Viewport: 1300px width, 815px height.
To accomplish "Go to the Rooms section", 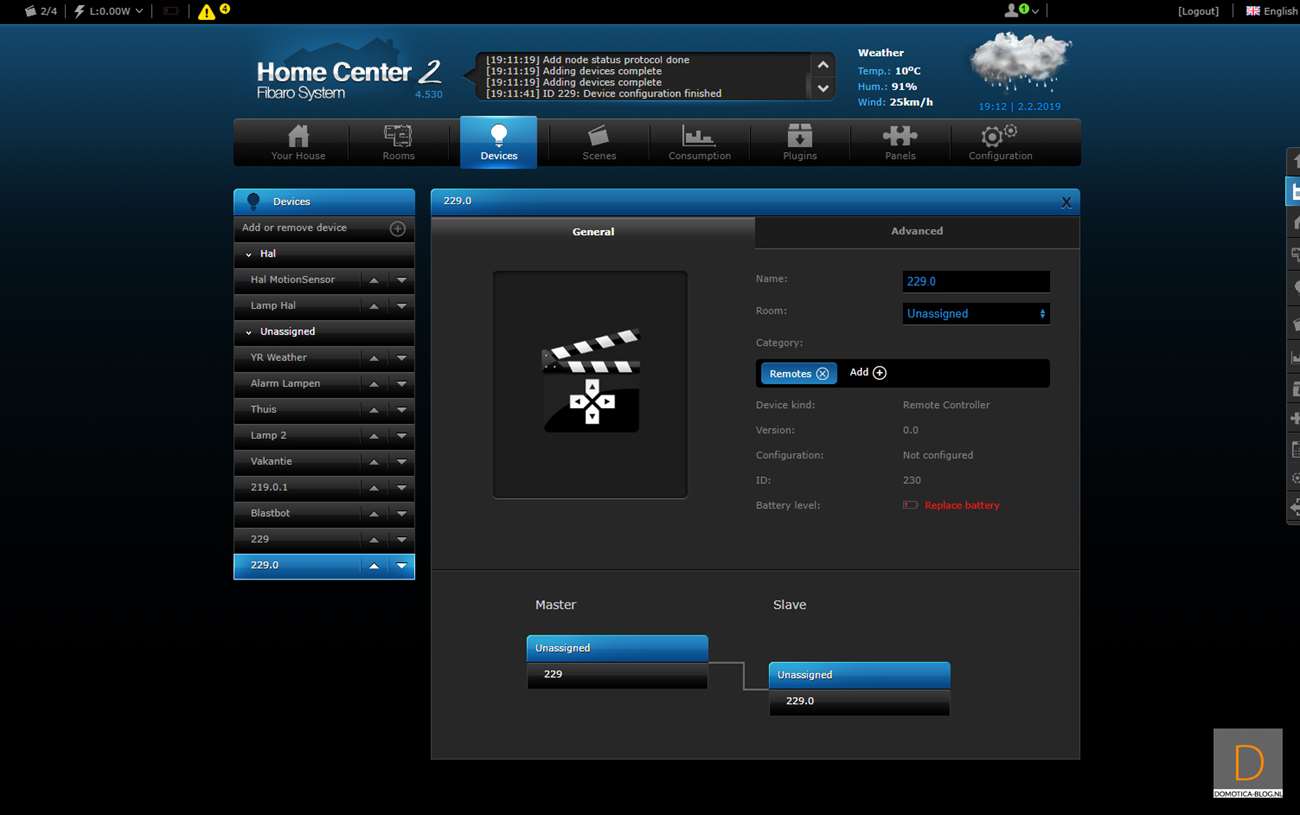I will point(398,142).
